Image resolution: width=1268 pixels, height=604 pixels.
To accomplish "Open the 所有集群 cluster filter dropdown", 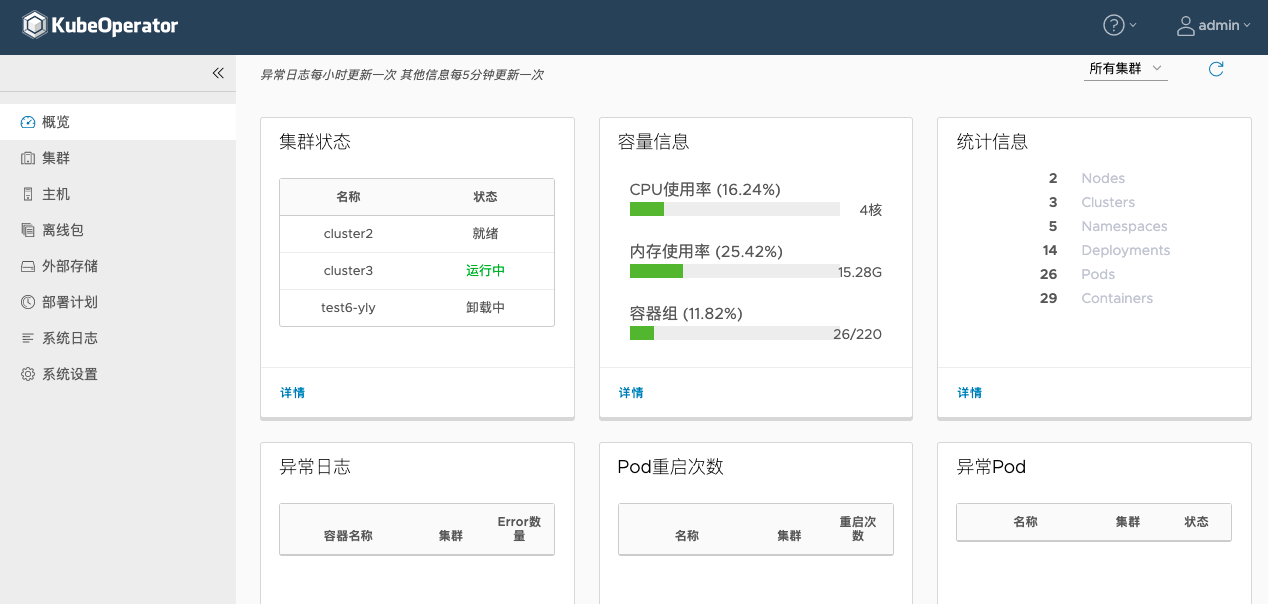I will click(1125, 69).
